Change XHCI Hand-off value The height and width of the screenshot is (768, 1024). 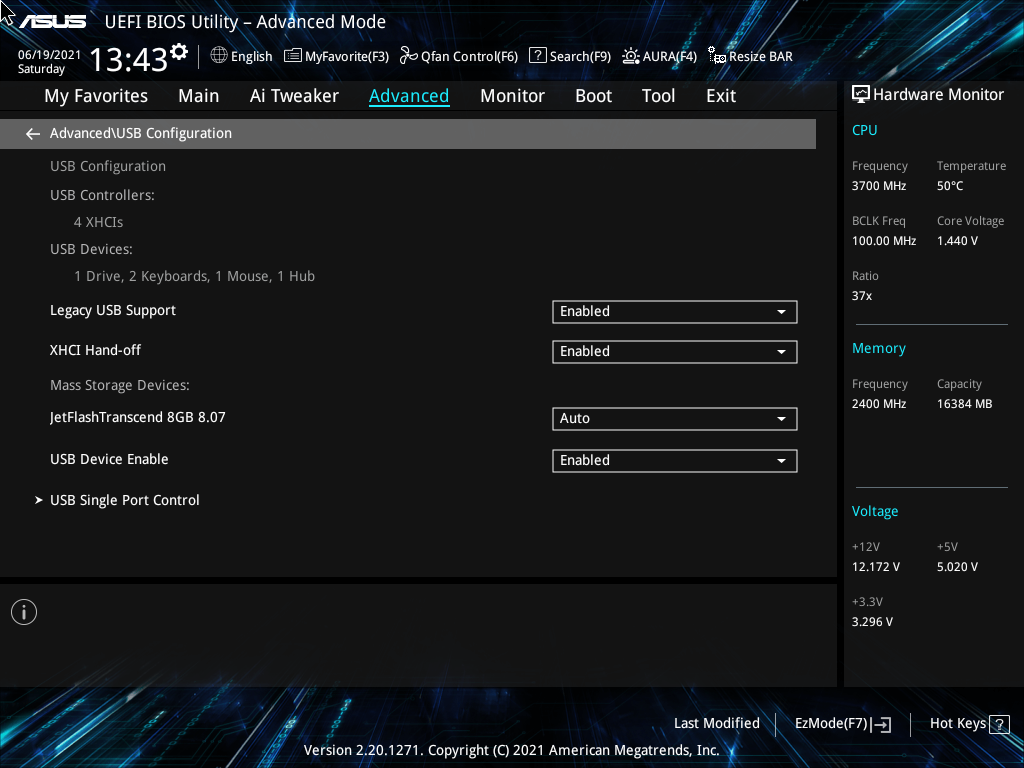(674, 351)
